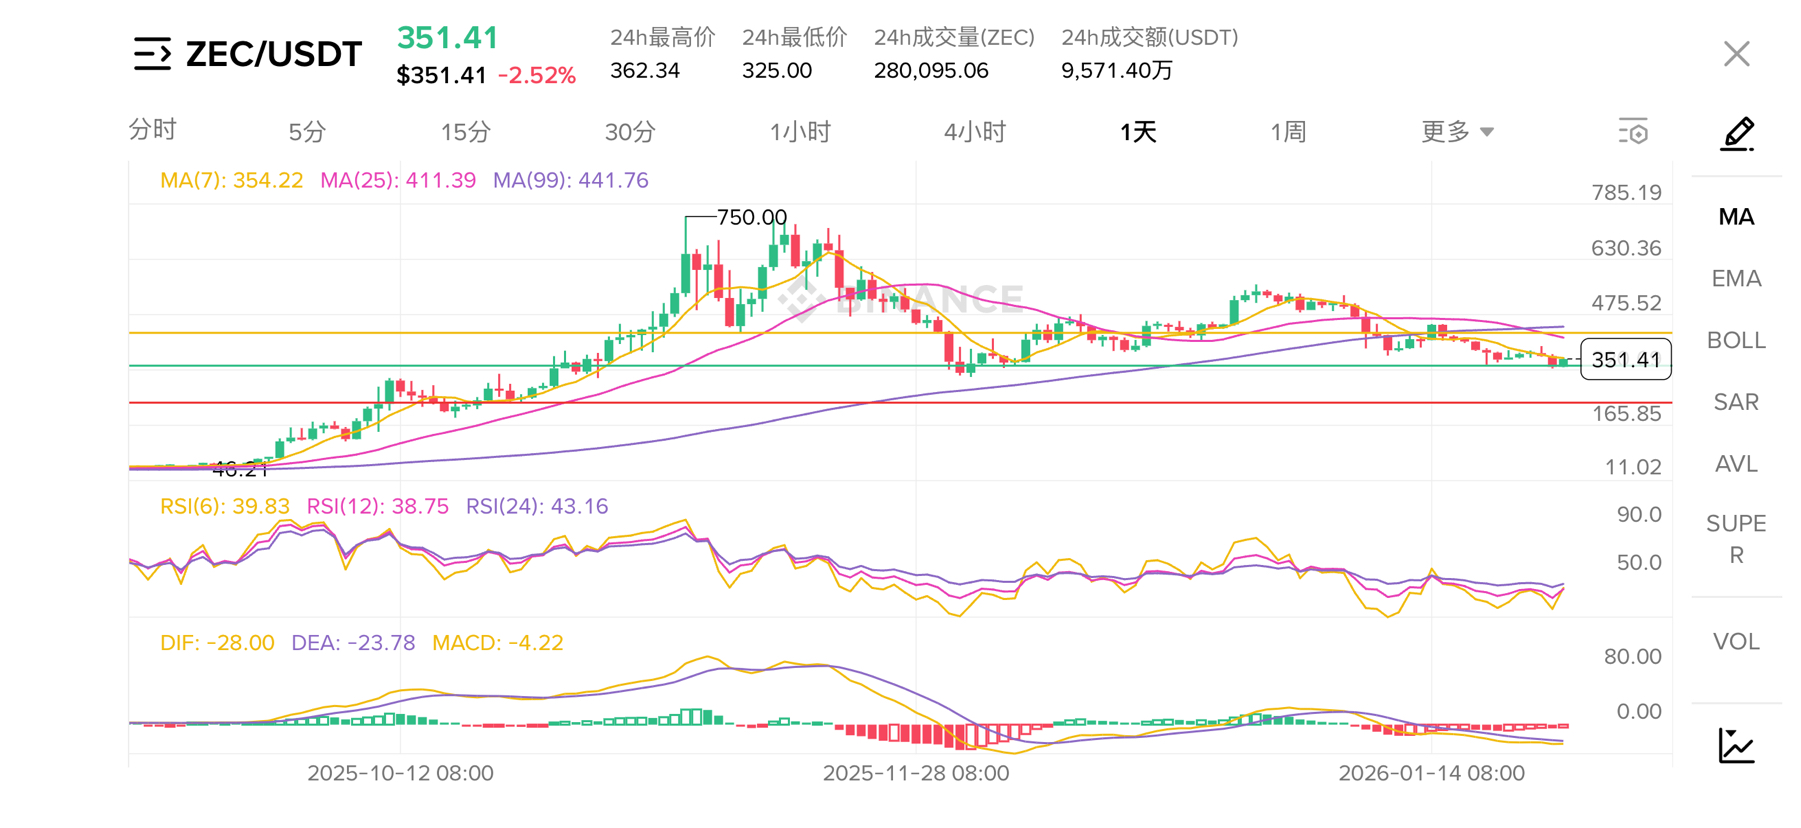The image size is (1801, 828).
Task: Click the 351.41 current price label on axis
Action: (x=1625, y=360)
